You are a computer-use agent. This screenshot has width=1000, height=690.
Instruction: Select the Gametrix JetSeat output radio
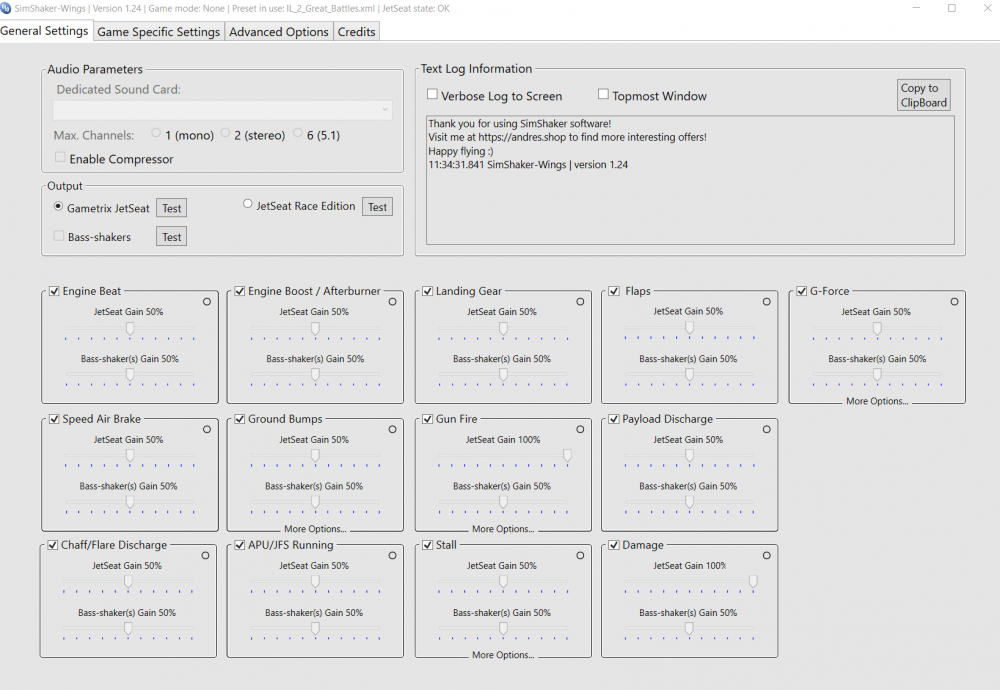[58, 207]
